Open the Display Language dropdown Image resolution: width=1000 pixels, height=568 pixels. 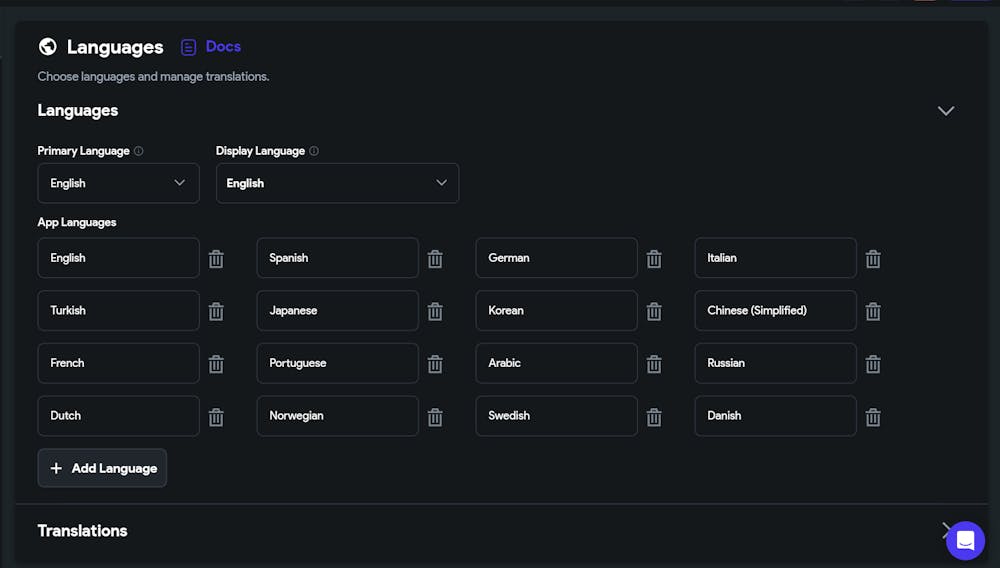click(x=337, y=183)
